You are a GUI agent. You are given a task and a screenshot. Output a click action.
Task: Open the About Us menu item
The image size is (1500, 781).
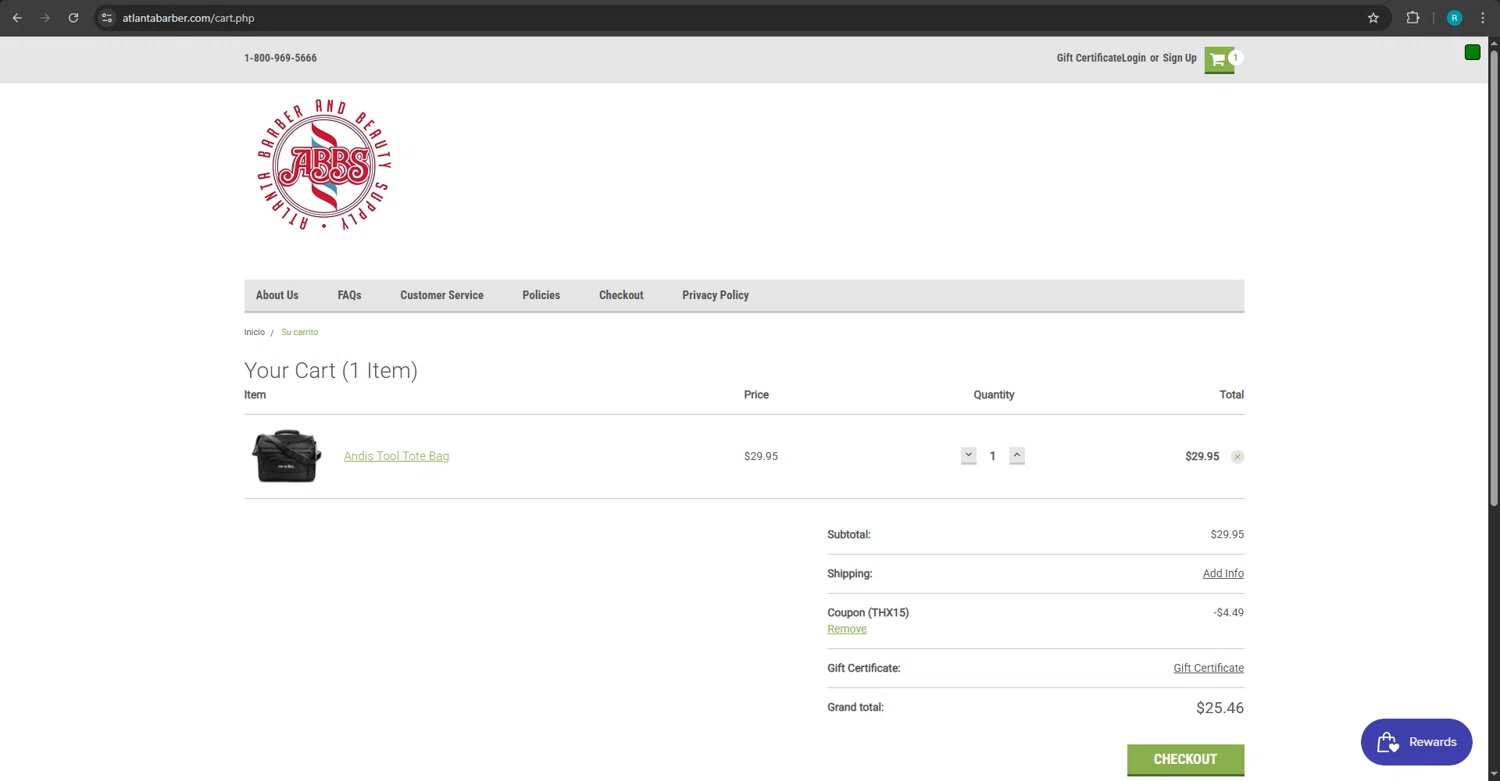coord(277,295)
